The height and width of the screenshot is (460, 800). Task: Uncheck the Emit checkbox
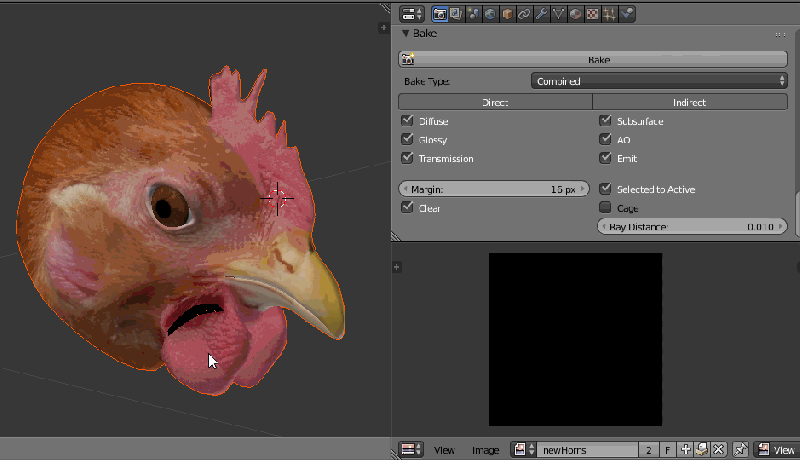(605, 158)
